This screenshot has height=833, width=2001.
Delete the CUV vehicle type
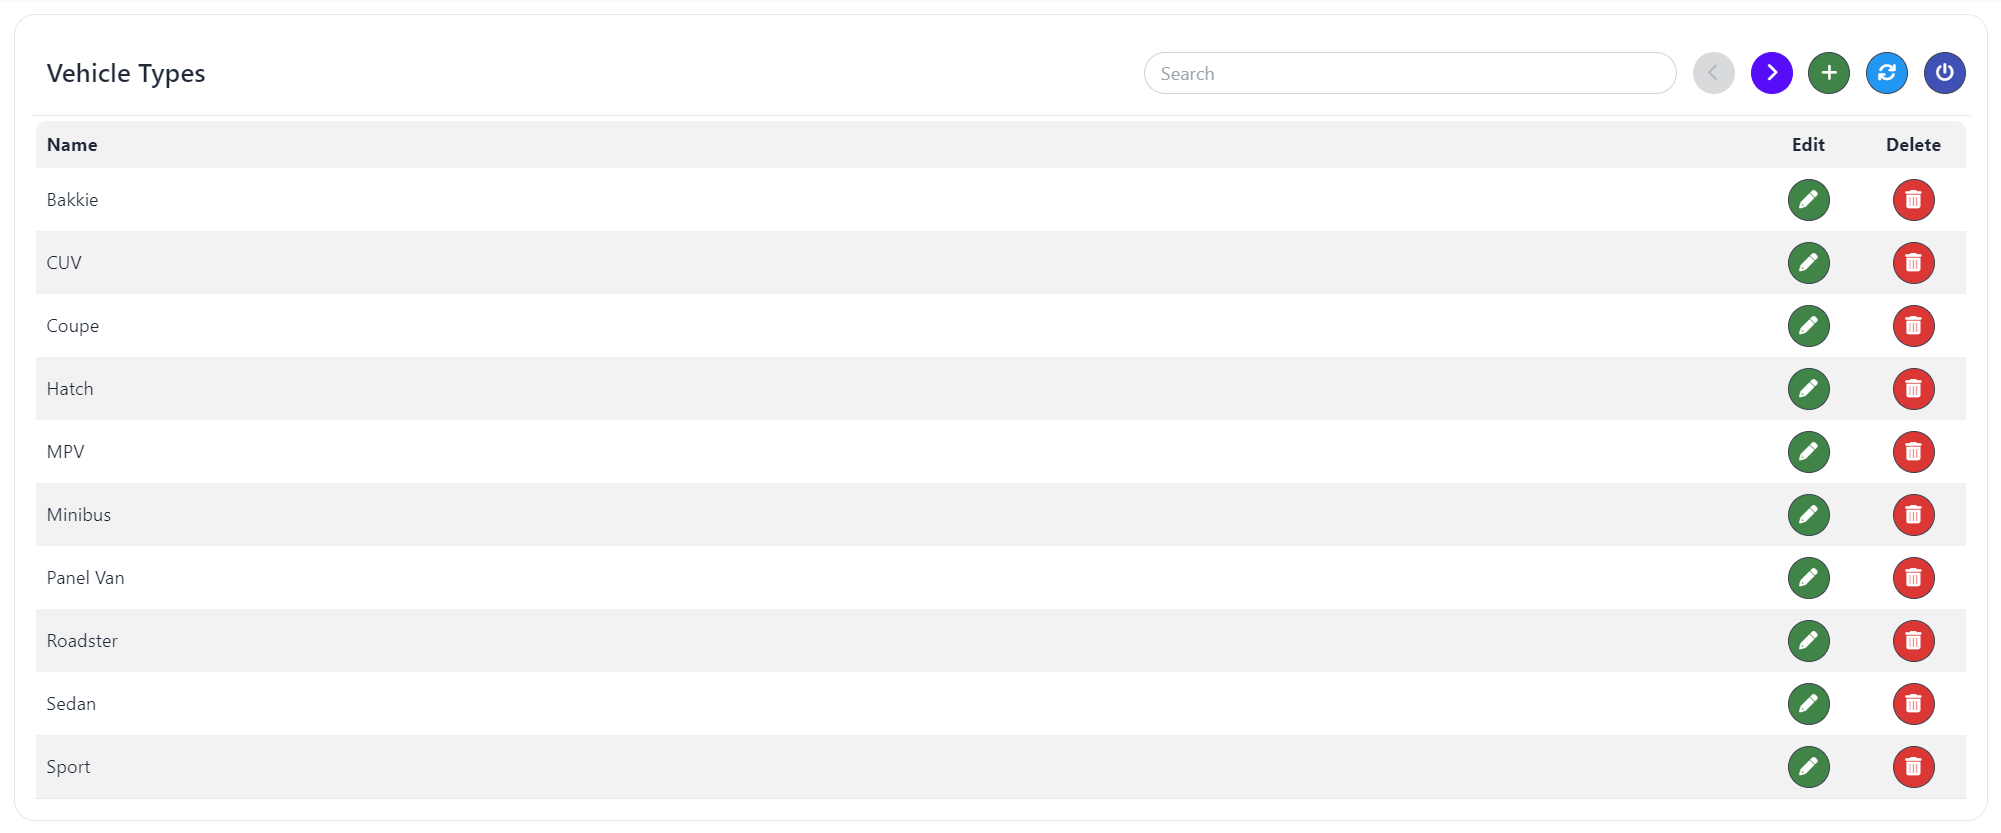1913,263
